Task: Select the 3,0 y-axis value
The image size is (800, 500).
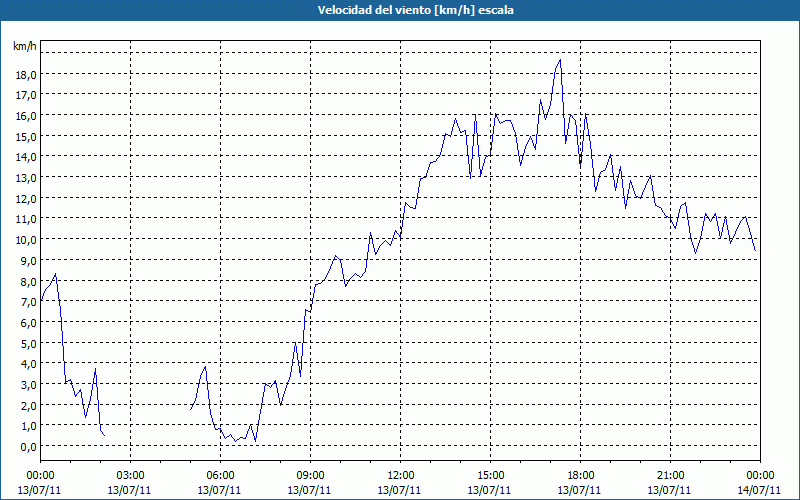Action: coord(29,385)
